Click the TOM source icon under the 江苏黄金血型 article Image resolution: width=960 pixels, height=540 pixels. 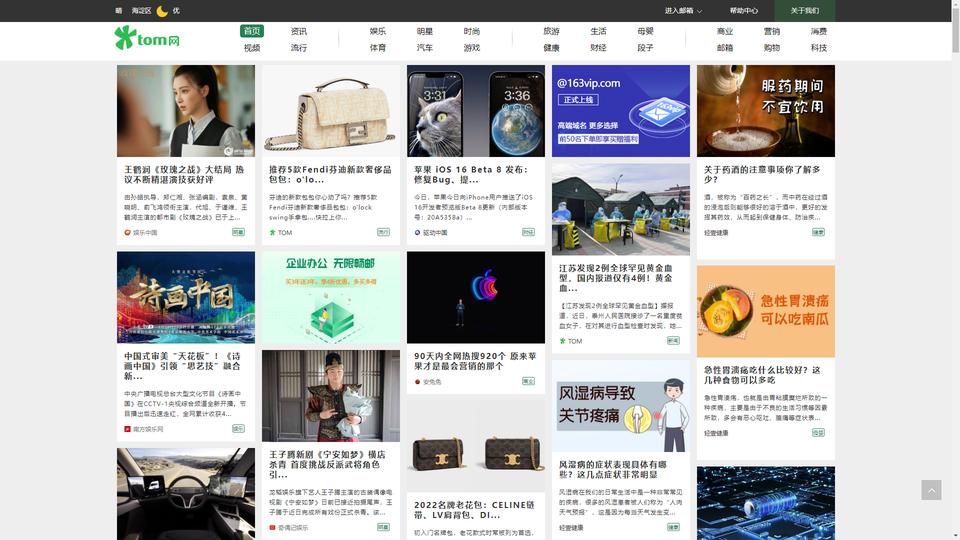563,341
